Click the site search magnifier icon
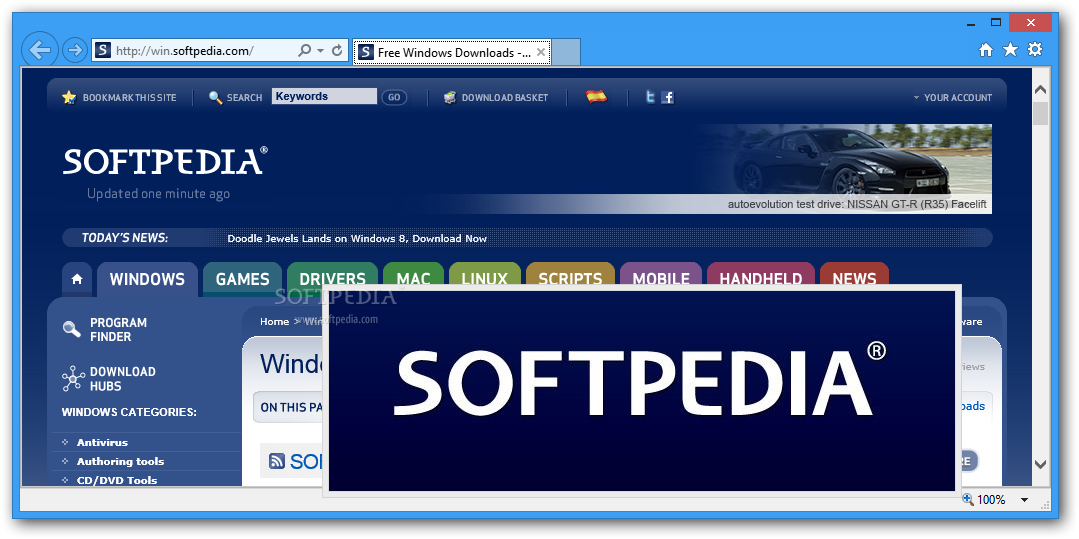 click(215, 98)
